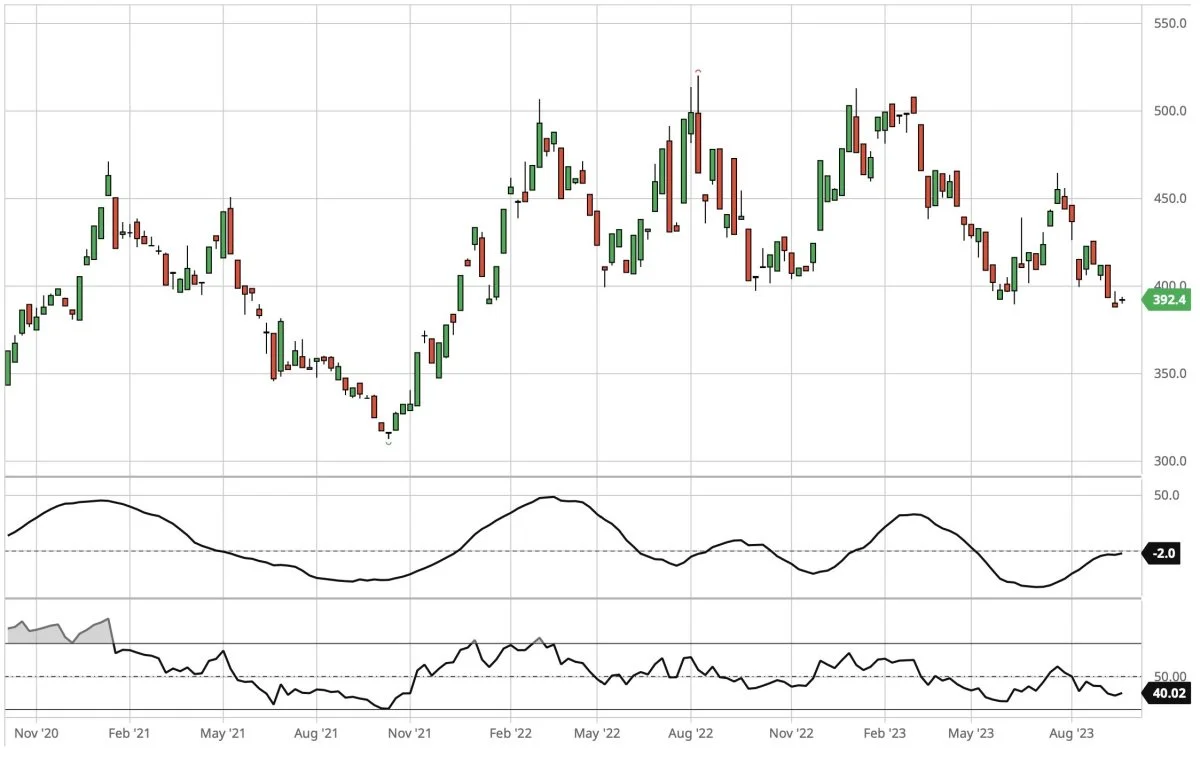This screenshot has height=757, width=1200.
Task: Click the May '21 time axis label
Action: coord(223,733)
